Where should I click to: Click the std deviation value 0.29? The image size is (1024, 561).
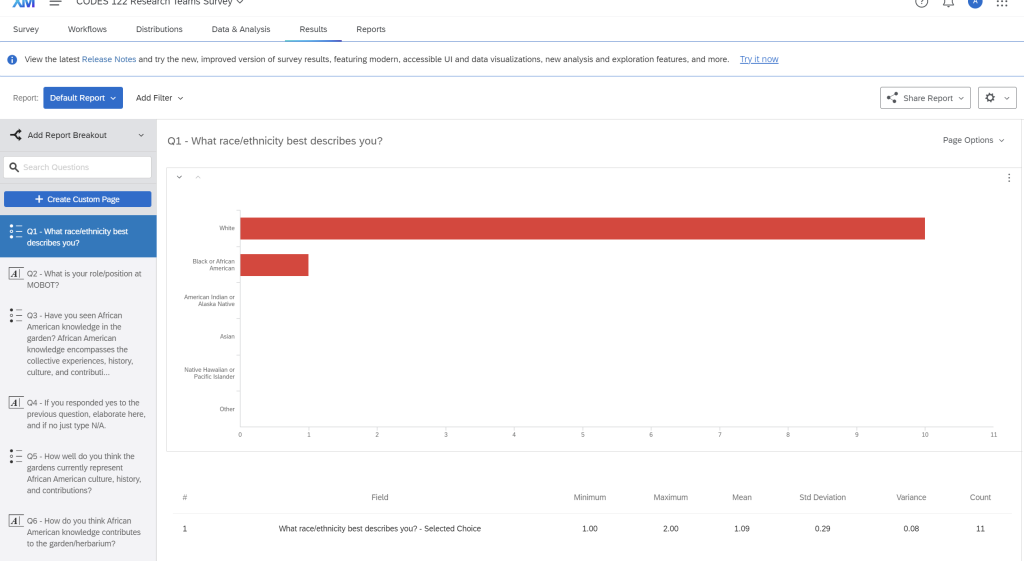pyautogui.click(x=822, y=528)
